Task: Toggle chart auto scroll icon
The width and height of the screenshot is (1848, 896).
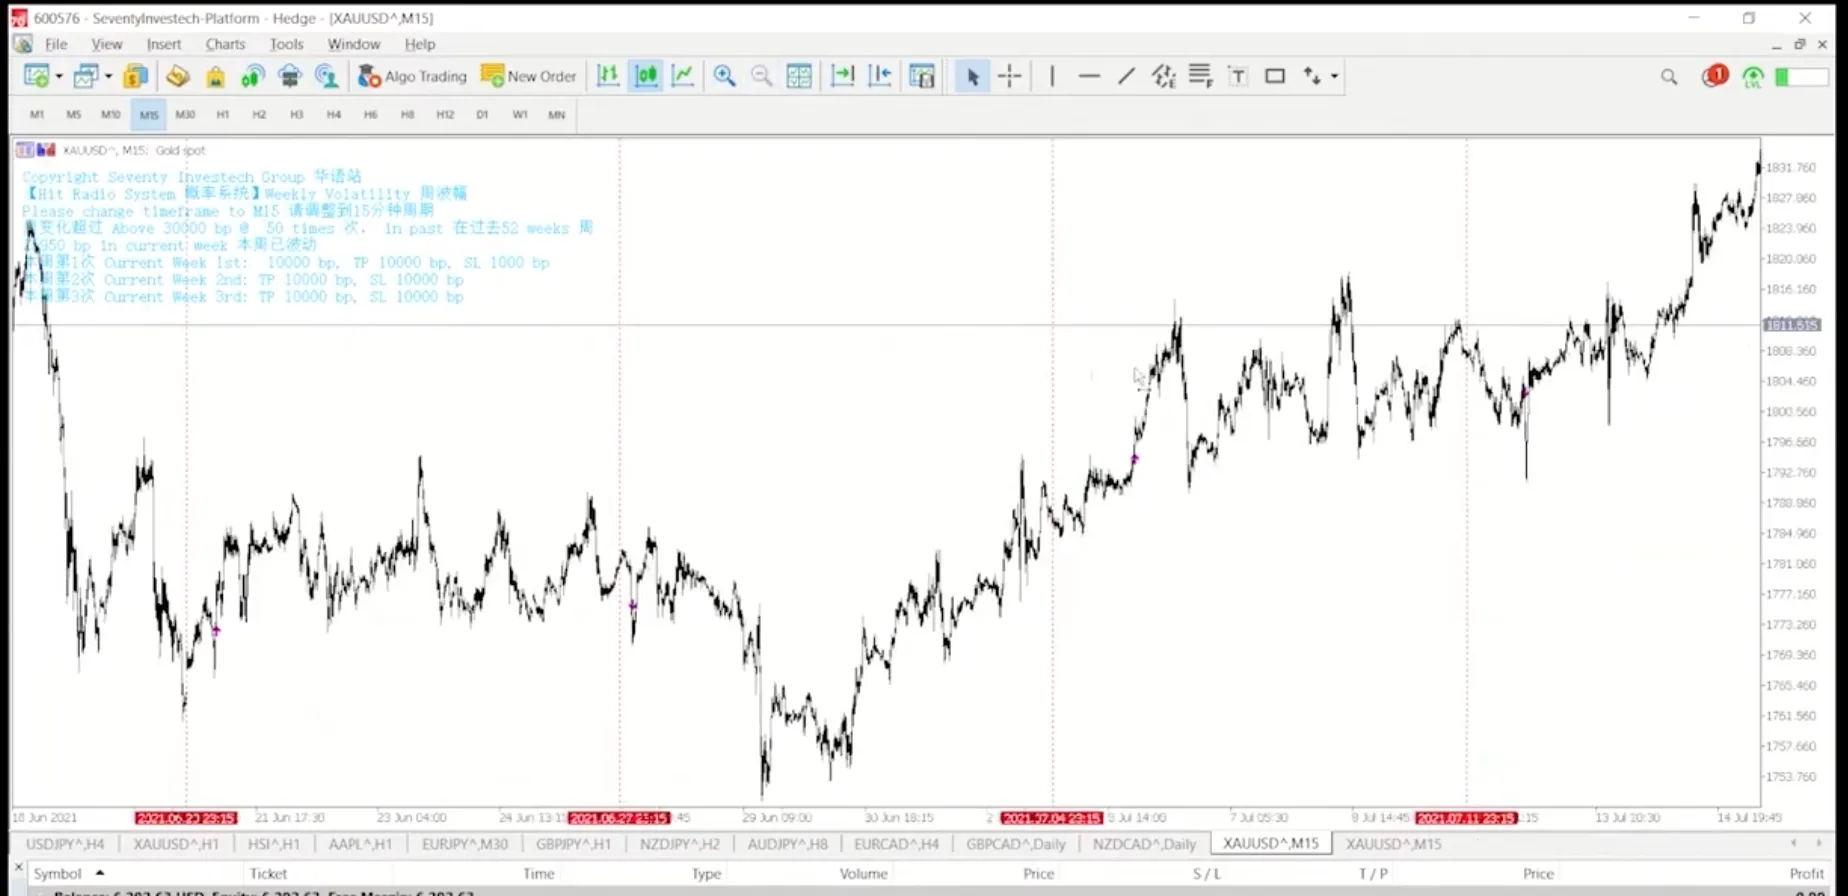Action: point(842,76)
